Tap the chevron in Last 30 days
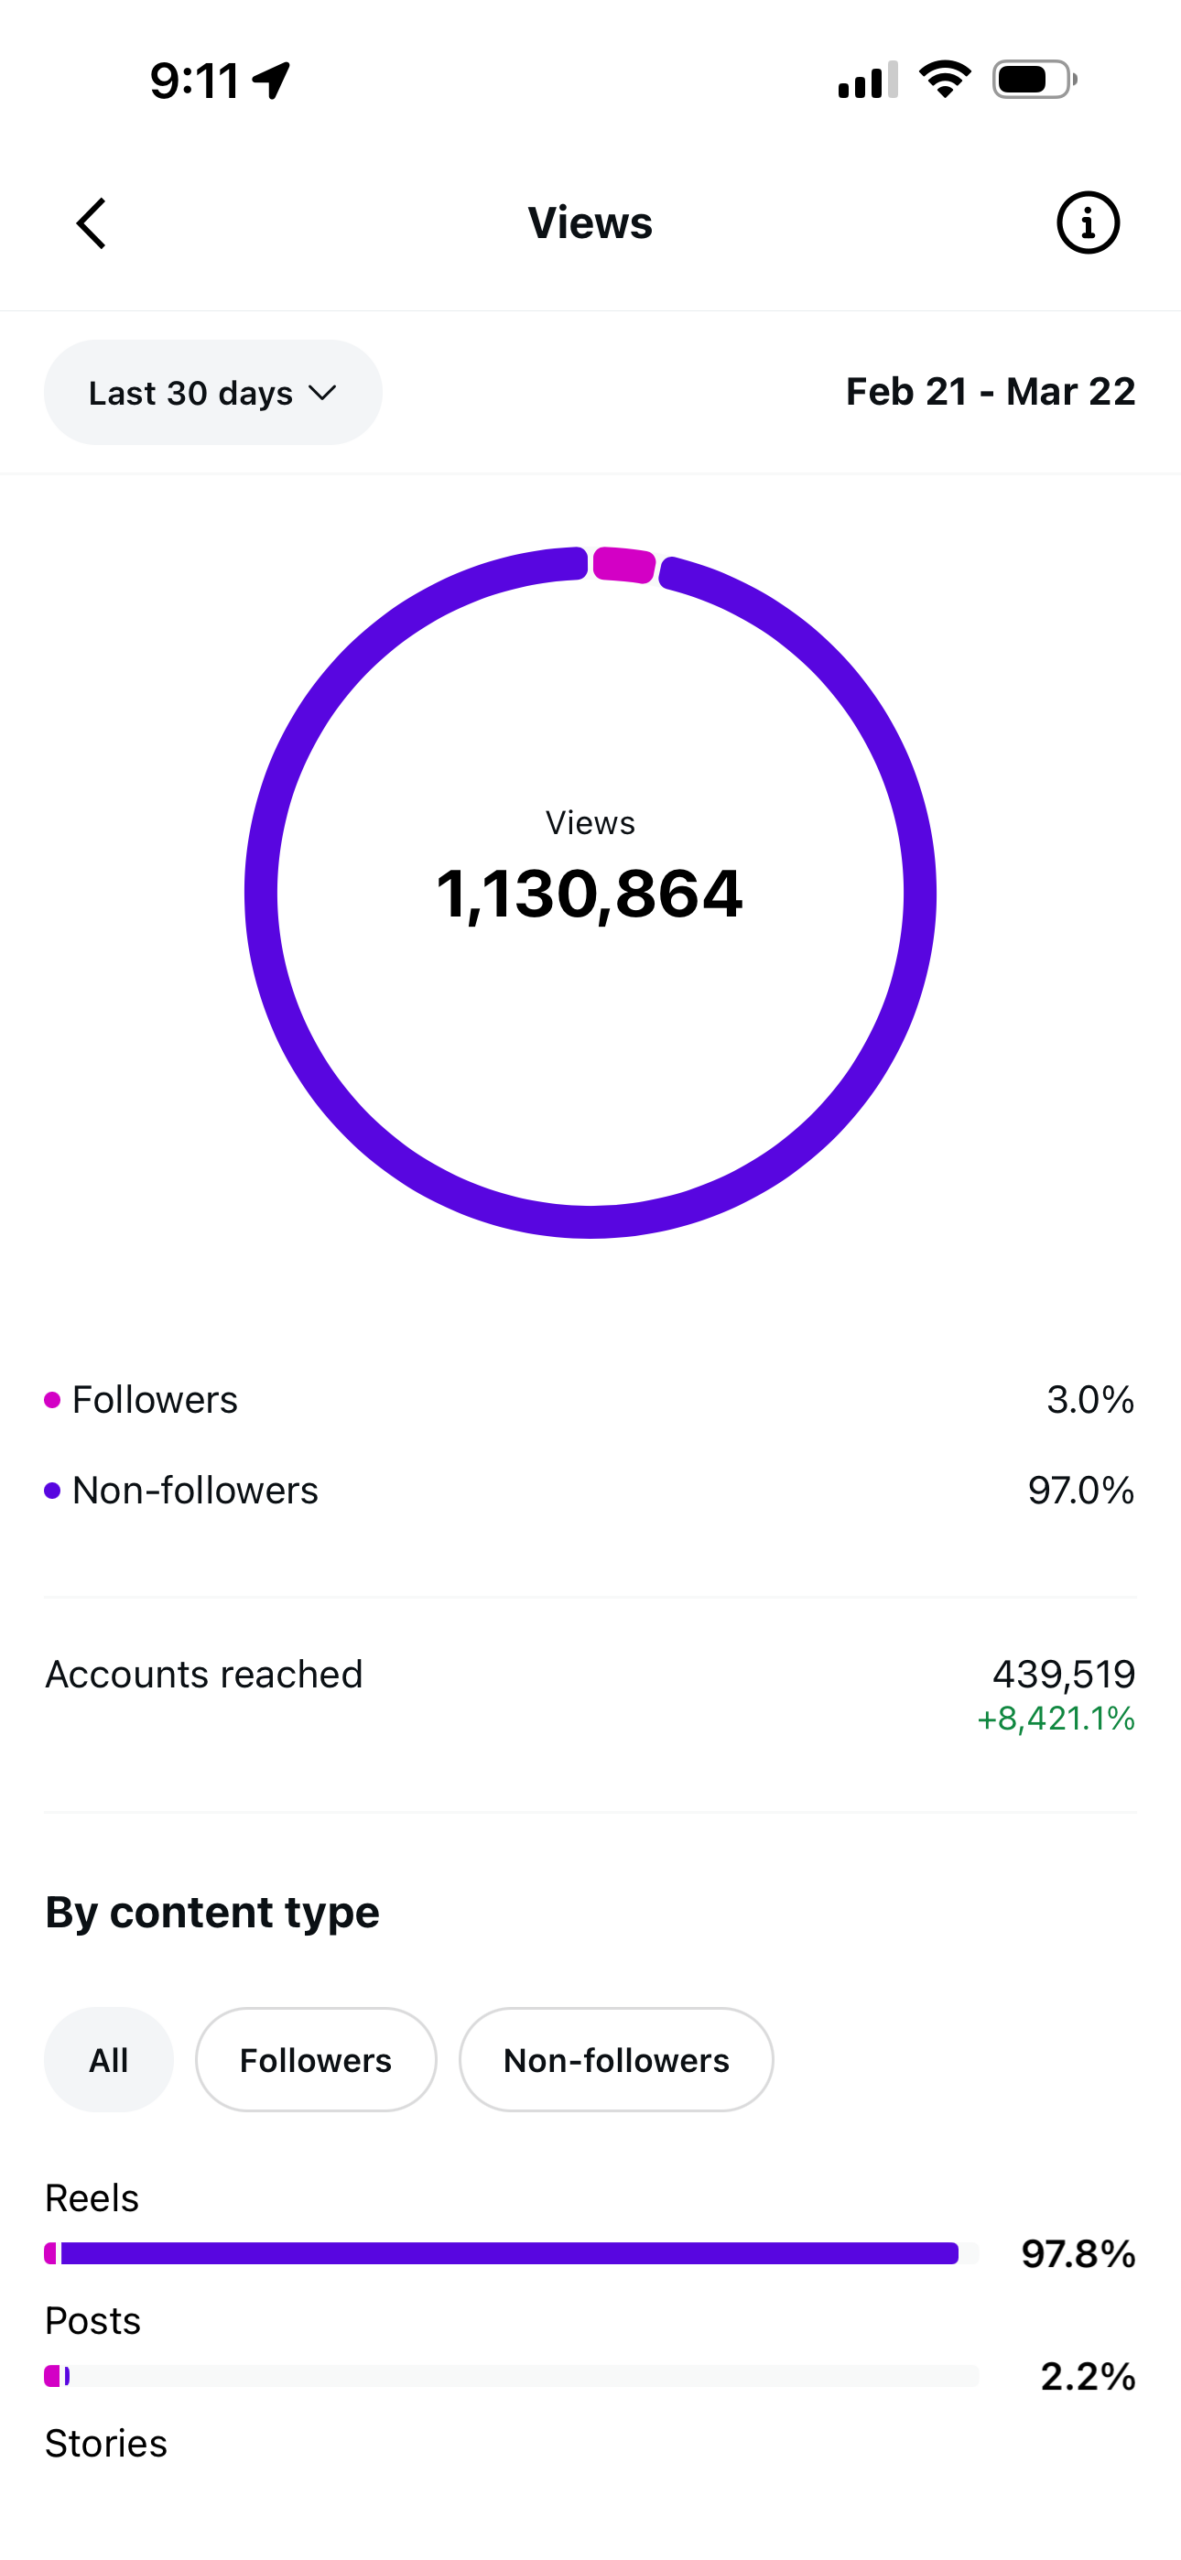This screenshot has width=1181, height=2560. coord(323,393)
